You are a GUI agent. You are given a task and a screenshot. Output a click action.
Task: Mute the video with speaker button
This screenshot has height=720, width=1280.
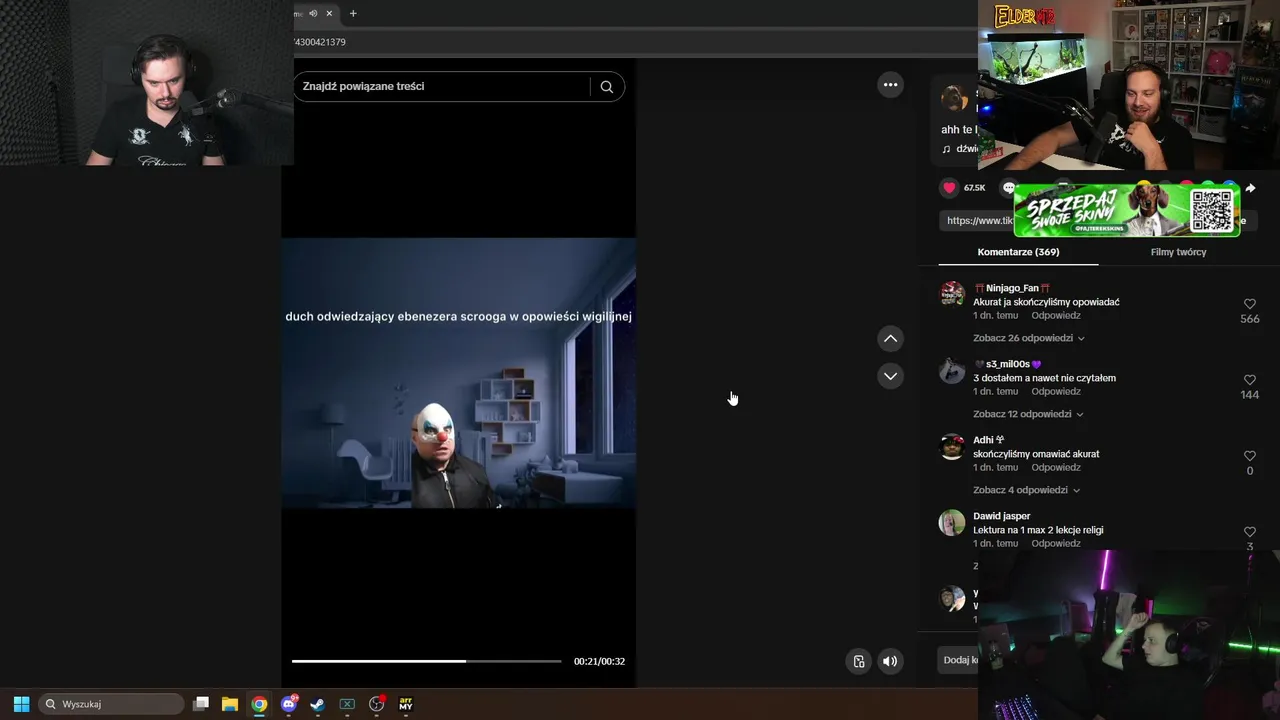890,661
